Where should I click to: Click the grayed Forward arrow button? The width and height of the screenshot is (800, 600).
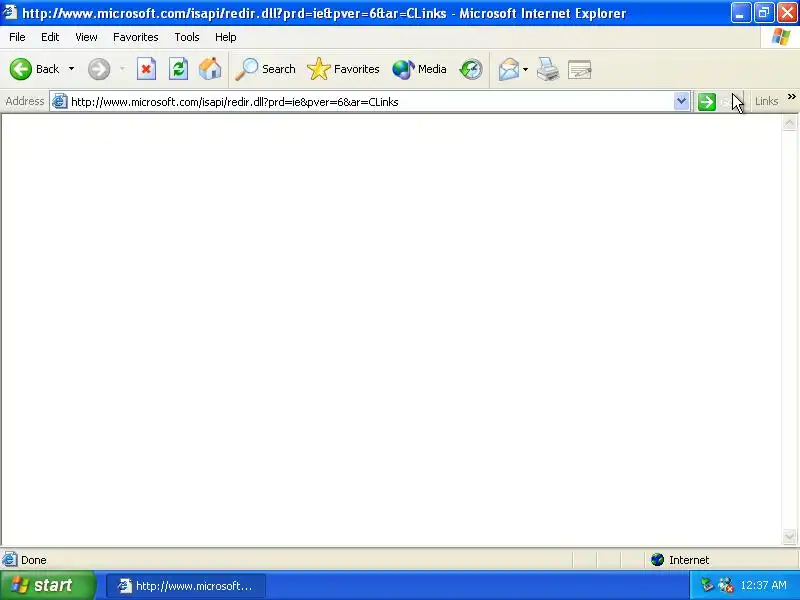(99, 69)
